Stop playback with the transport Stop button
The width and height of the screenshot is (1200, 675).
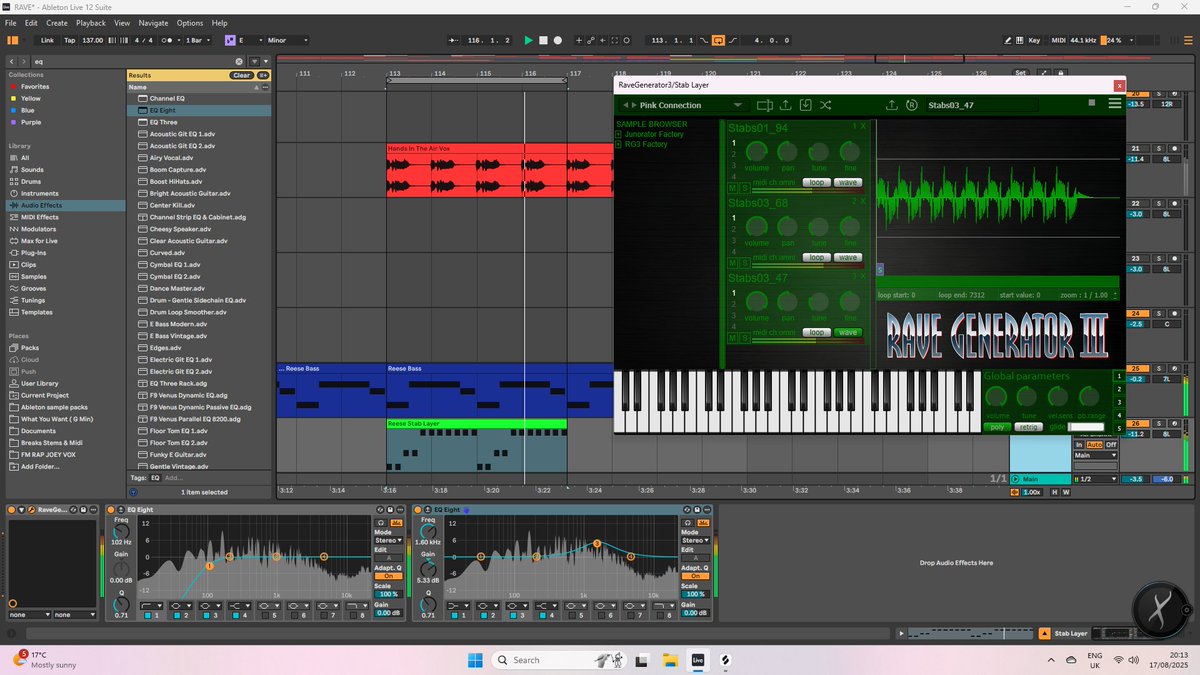click(543, 40)
